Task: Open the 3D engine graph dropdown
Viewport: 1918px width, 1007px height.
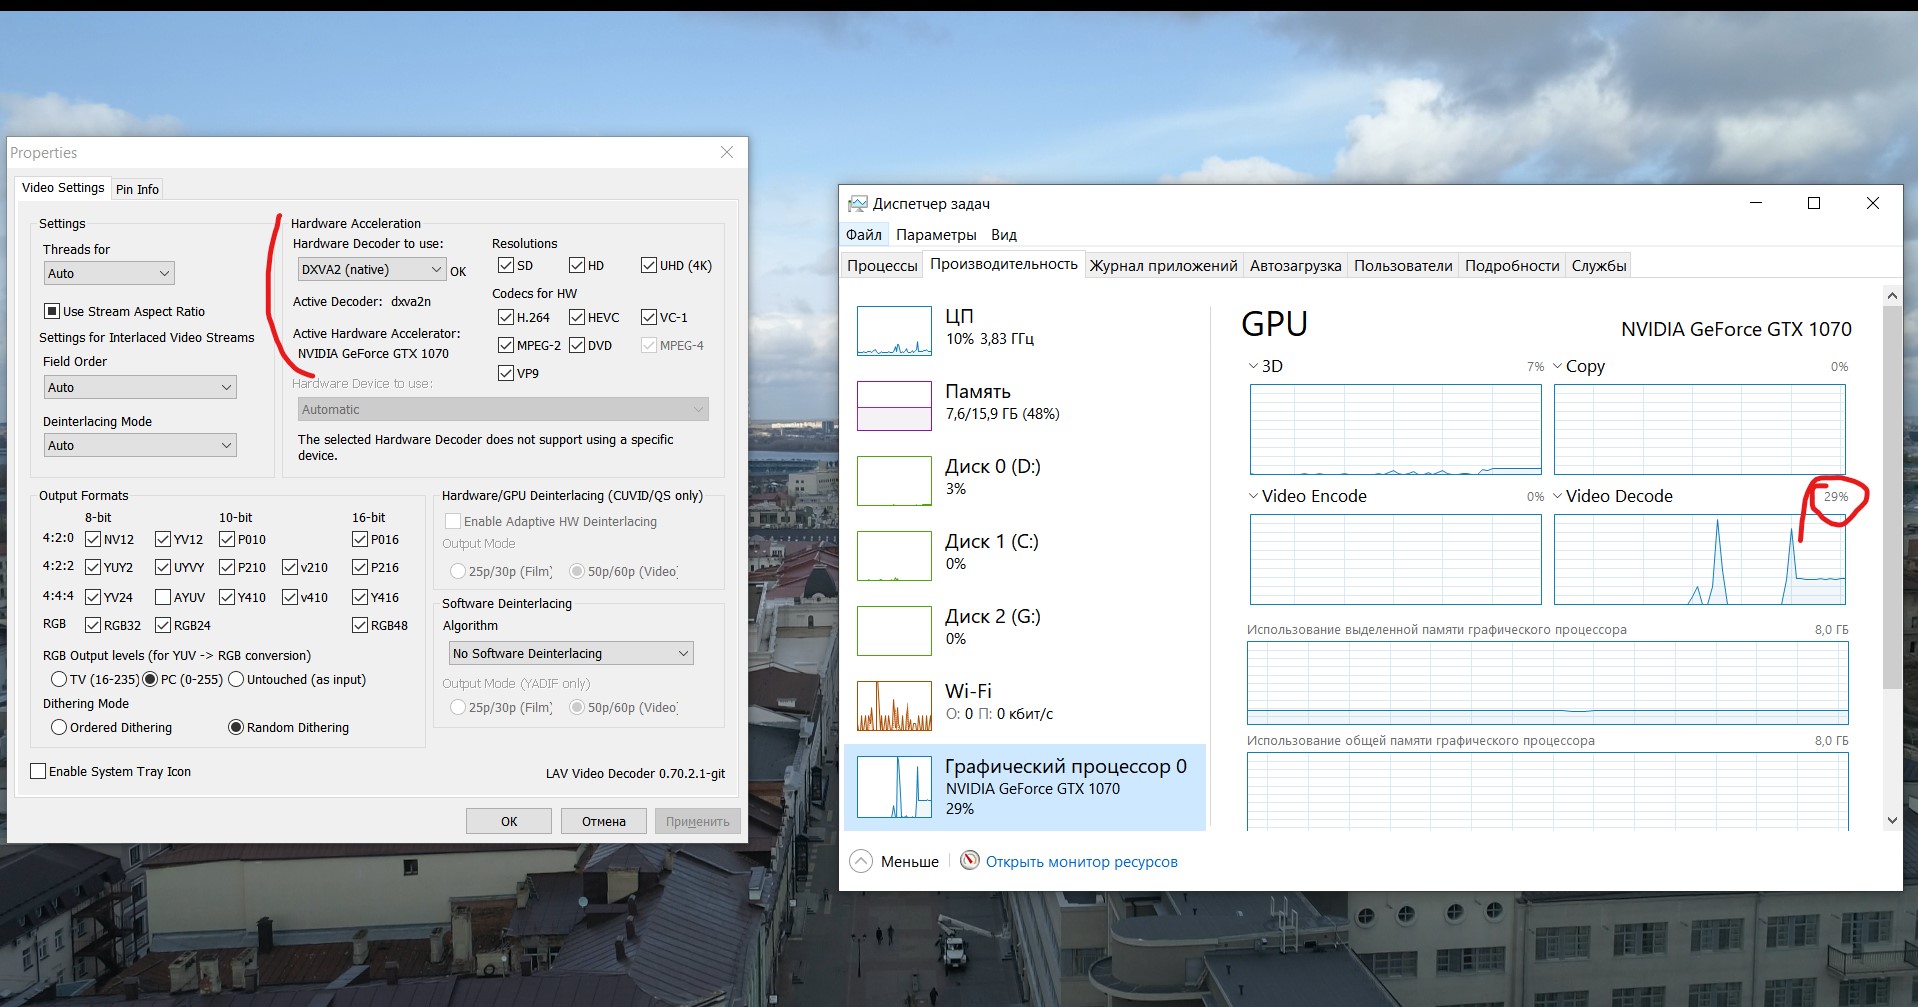Action: click(x=1254, y=366)
